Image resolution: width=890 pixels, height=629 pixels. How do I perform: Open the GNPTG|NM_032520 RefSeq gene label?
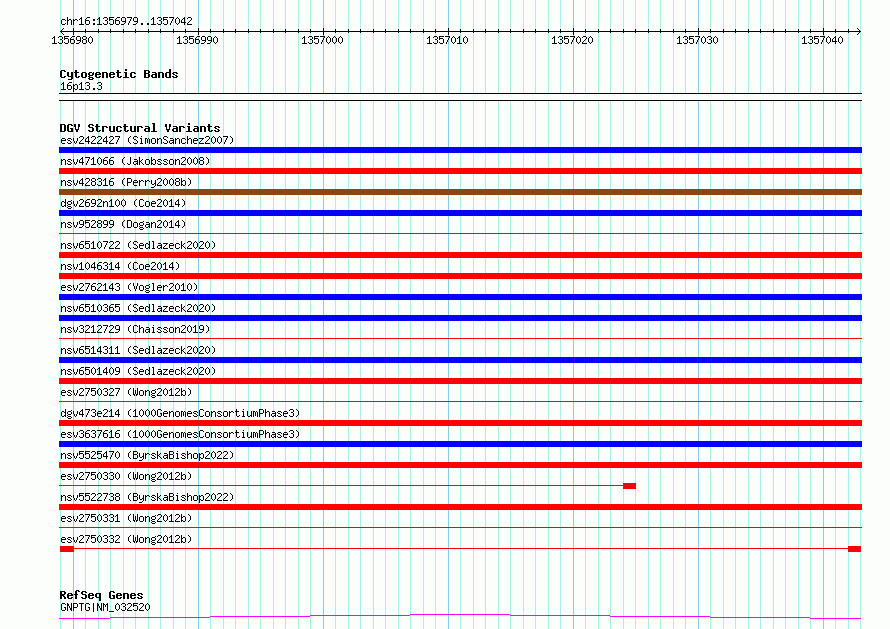pos(105,607)
